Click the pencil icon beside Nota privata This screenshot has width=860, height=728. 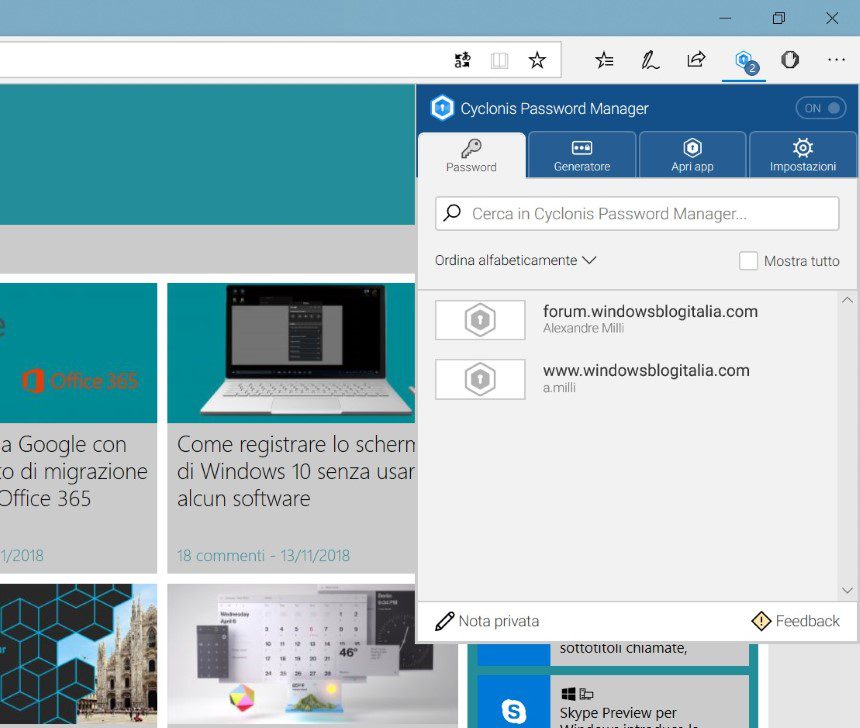pos(444,621)
